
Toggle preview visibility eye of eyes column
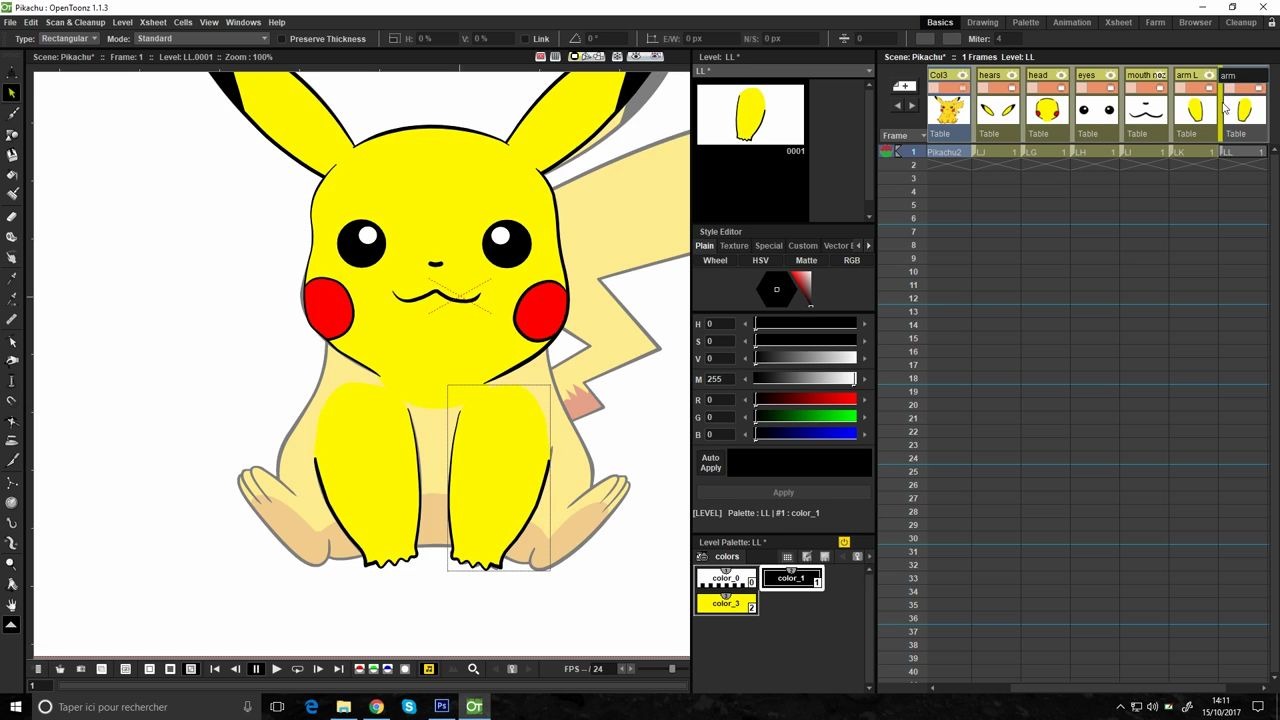(x=1111, y=75)
